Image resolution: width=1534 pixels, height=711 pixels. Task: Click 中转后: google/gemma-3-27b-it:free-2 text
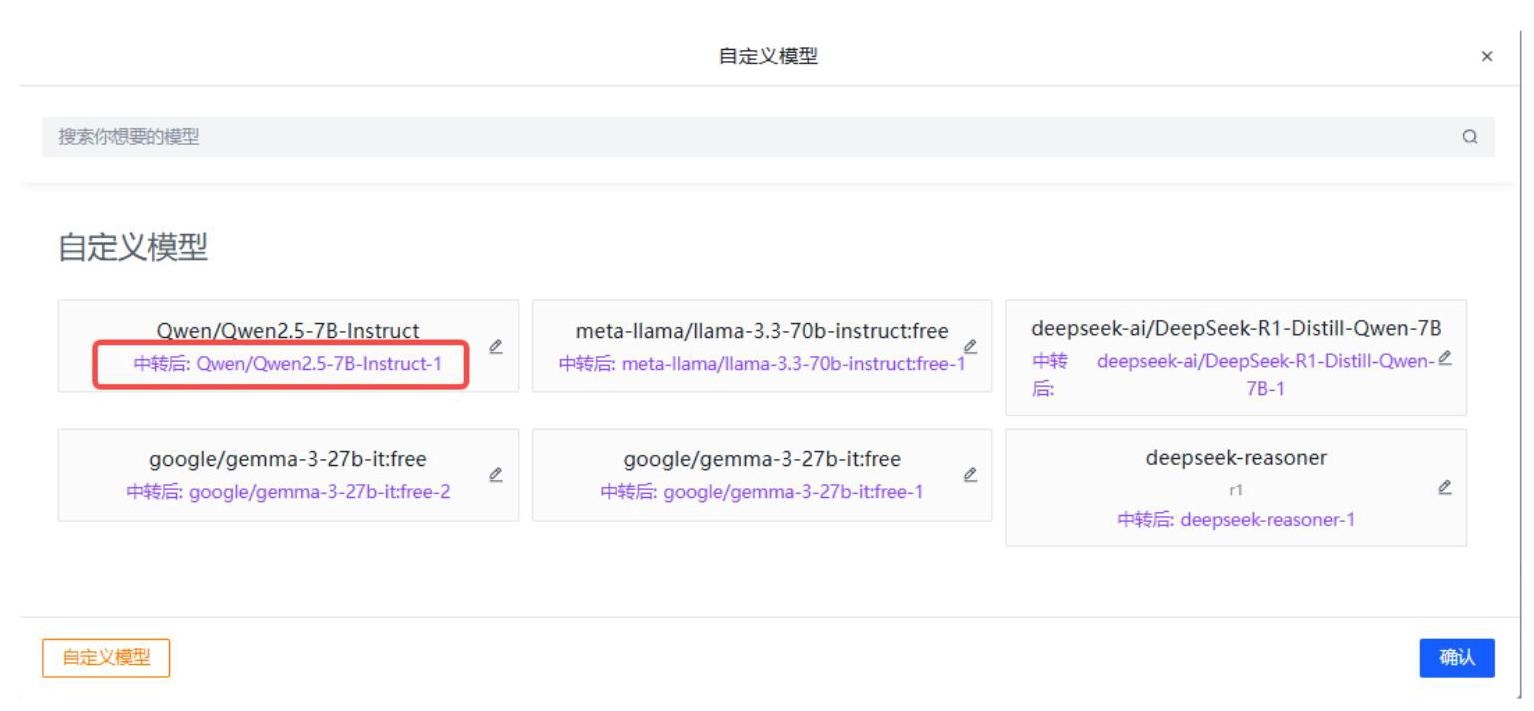click(x=288, y=492)
